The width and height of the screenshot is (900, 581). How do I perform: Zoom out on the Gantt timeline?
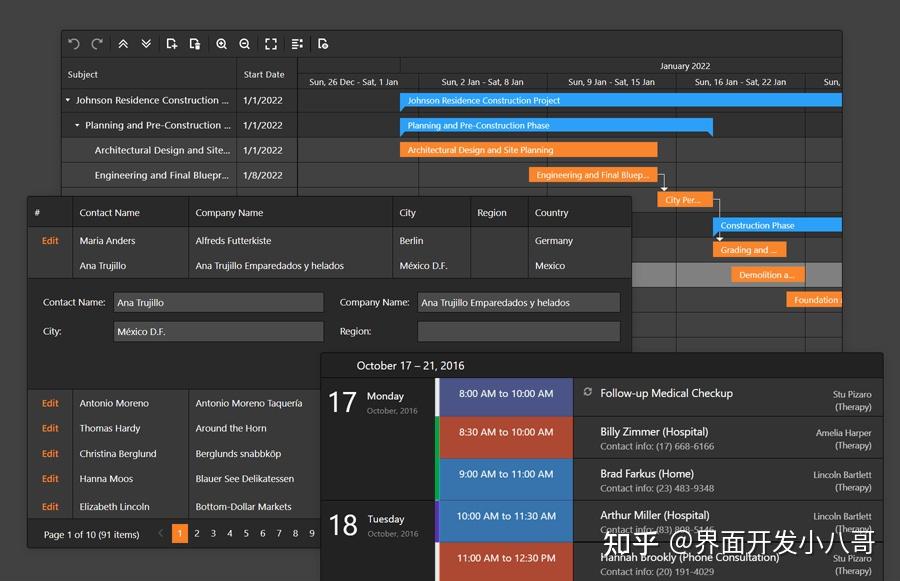pos(245,44)
